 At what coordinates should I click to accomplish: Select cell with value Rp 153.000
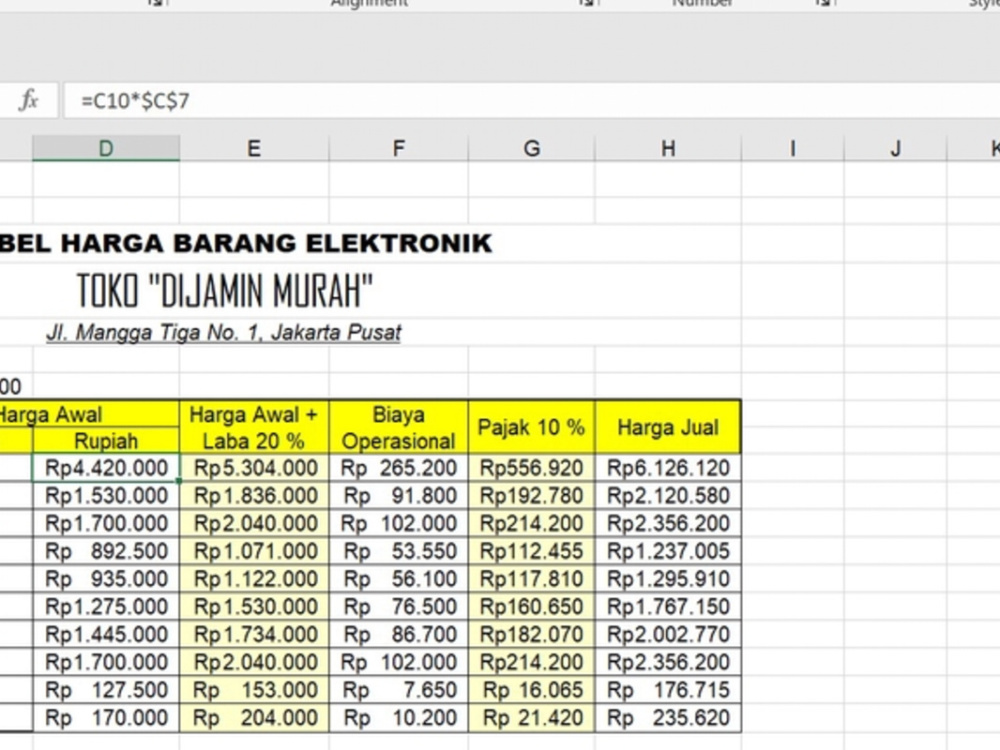tap(254, 690)
